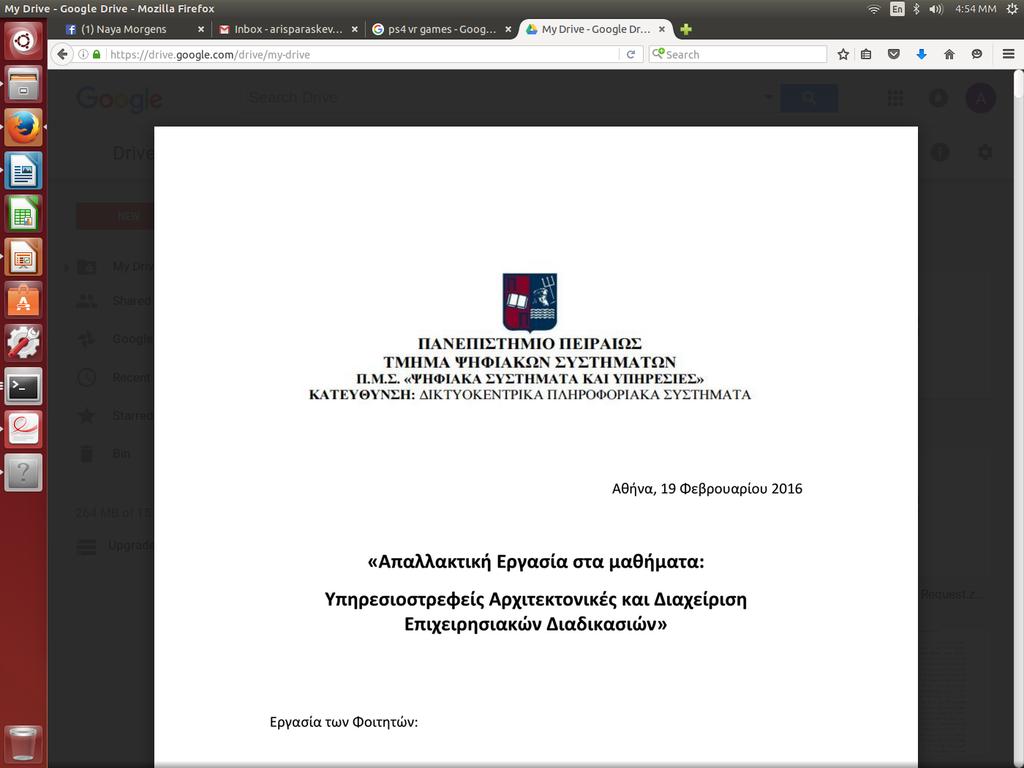Click text Εργασία των Φοιτητών:
This screenshot has height=768, width=1024.
coord(344,722)
